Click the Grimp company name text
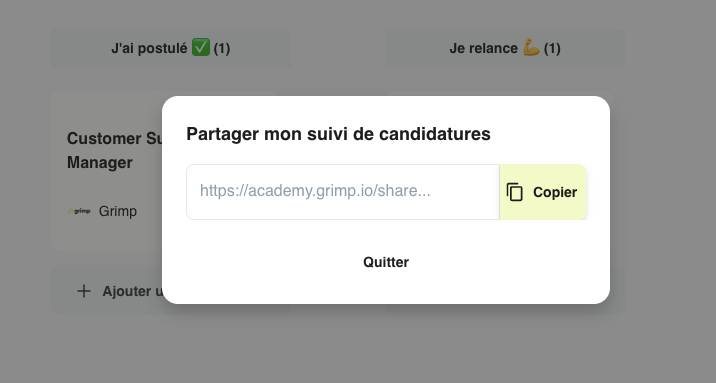Screen dimensions: 716x383 click(118, 211)
